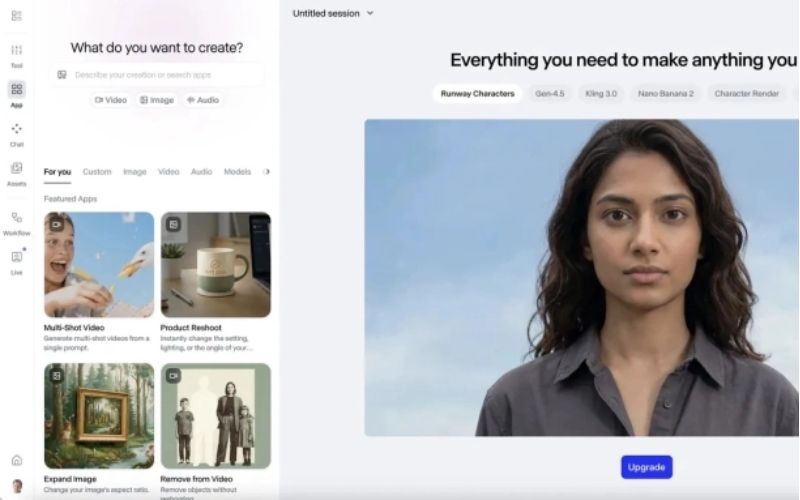
Task: Click the user profile avatar
Action: (16, 486)
